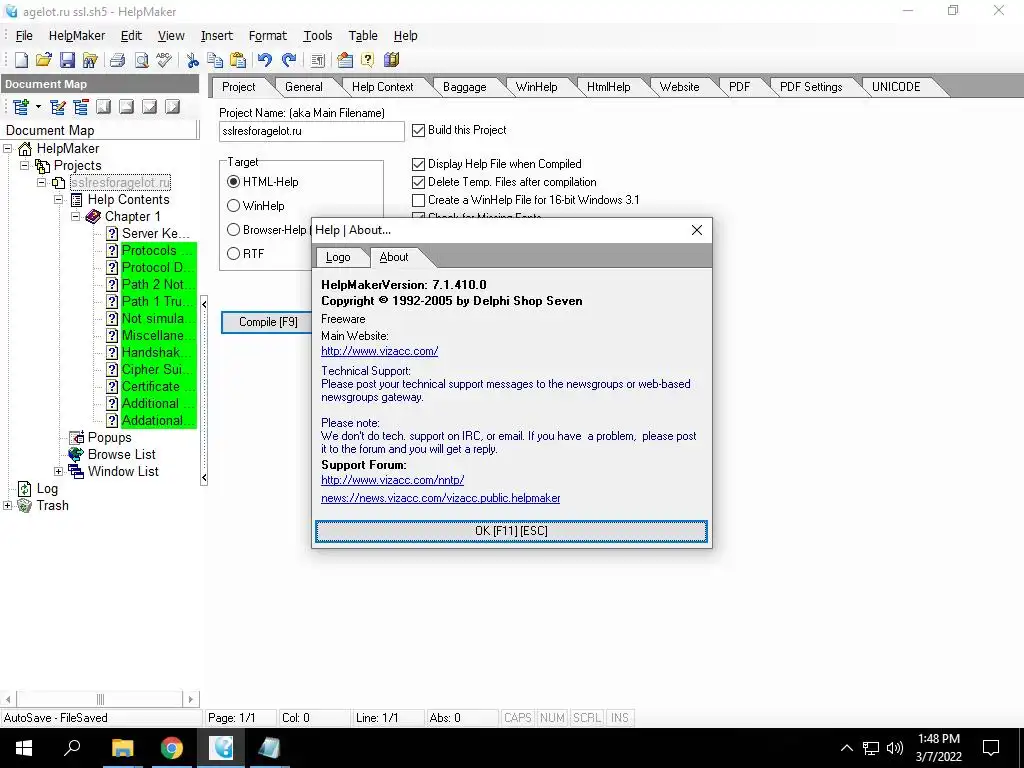
Task: Select the RTF target radio button
Action: tap(233, 253)
